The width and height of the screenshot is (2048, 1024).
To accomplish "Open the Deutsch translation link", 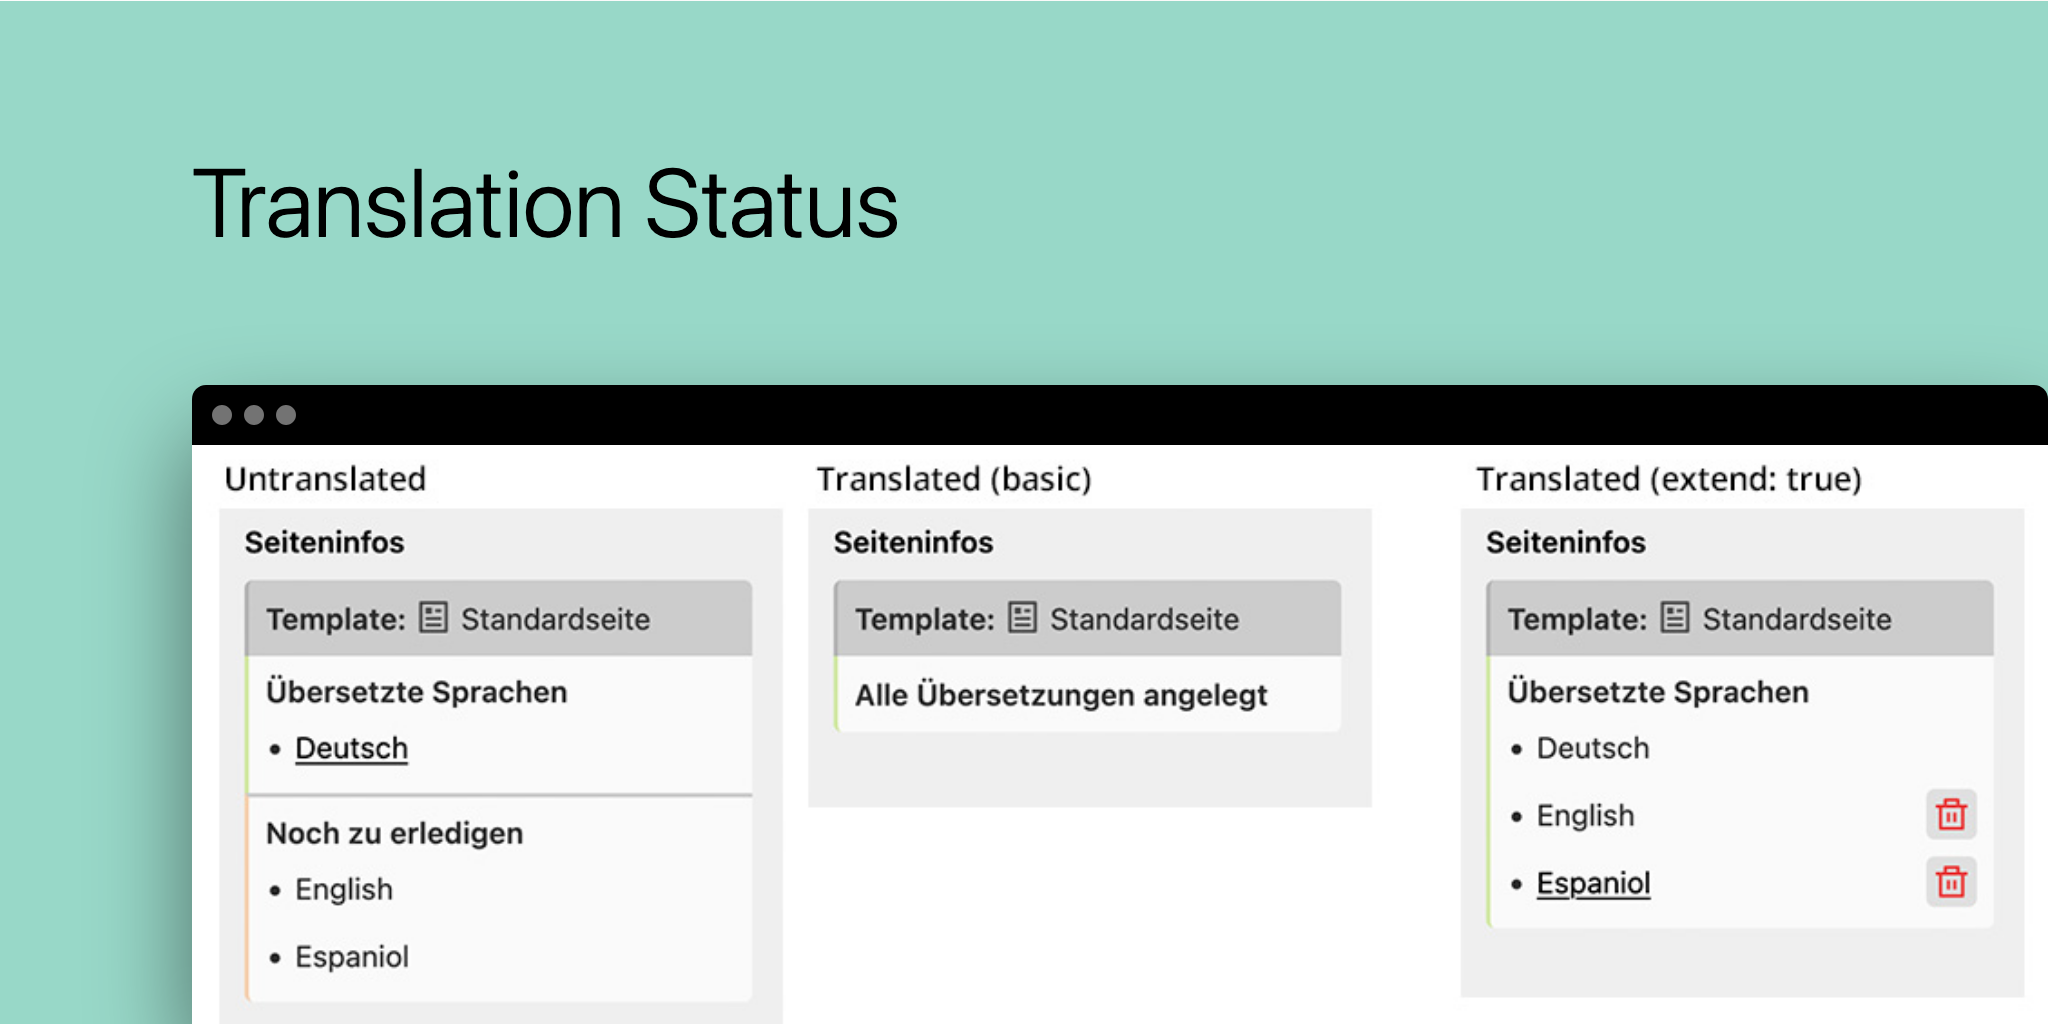I will (351, 747).
